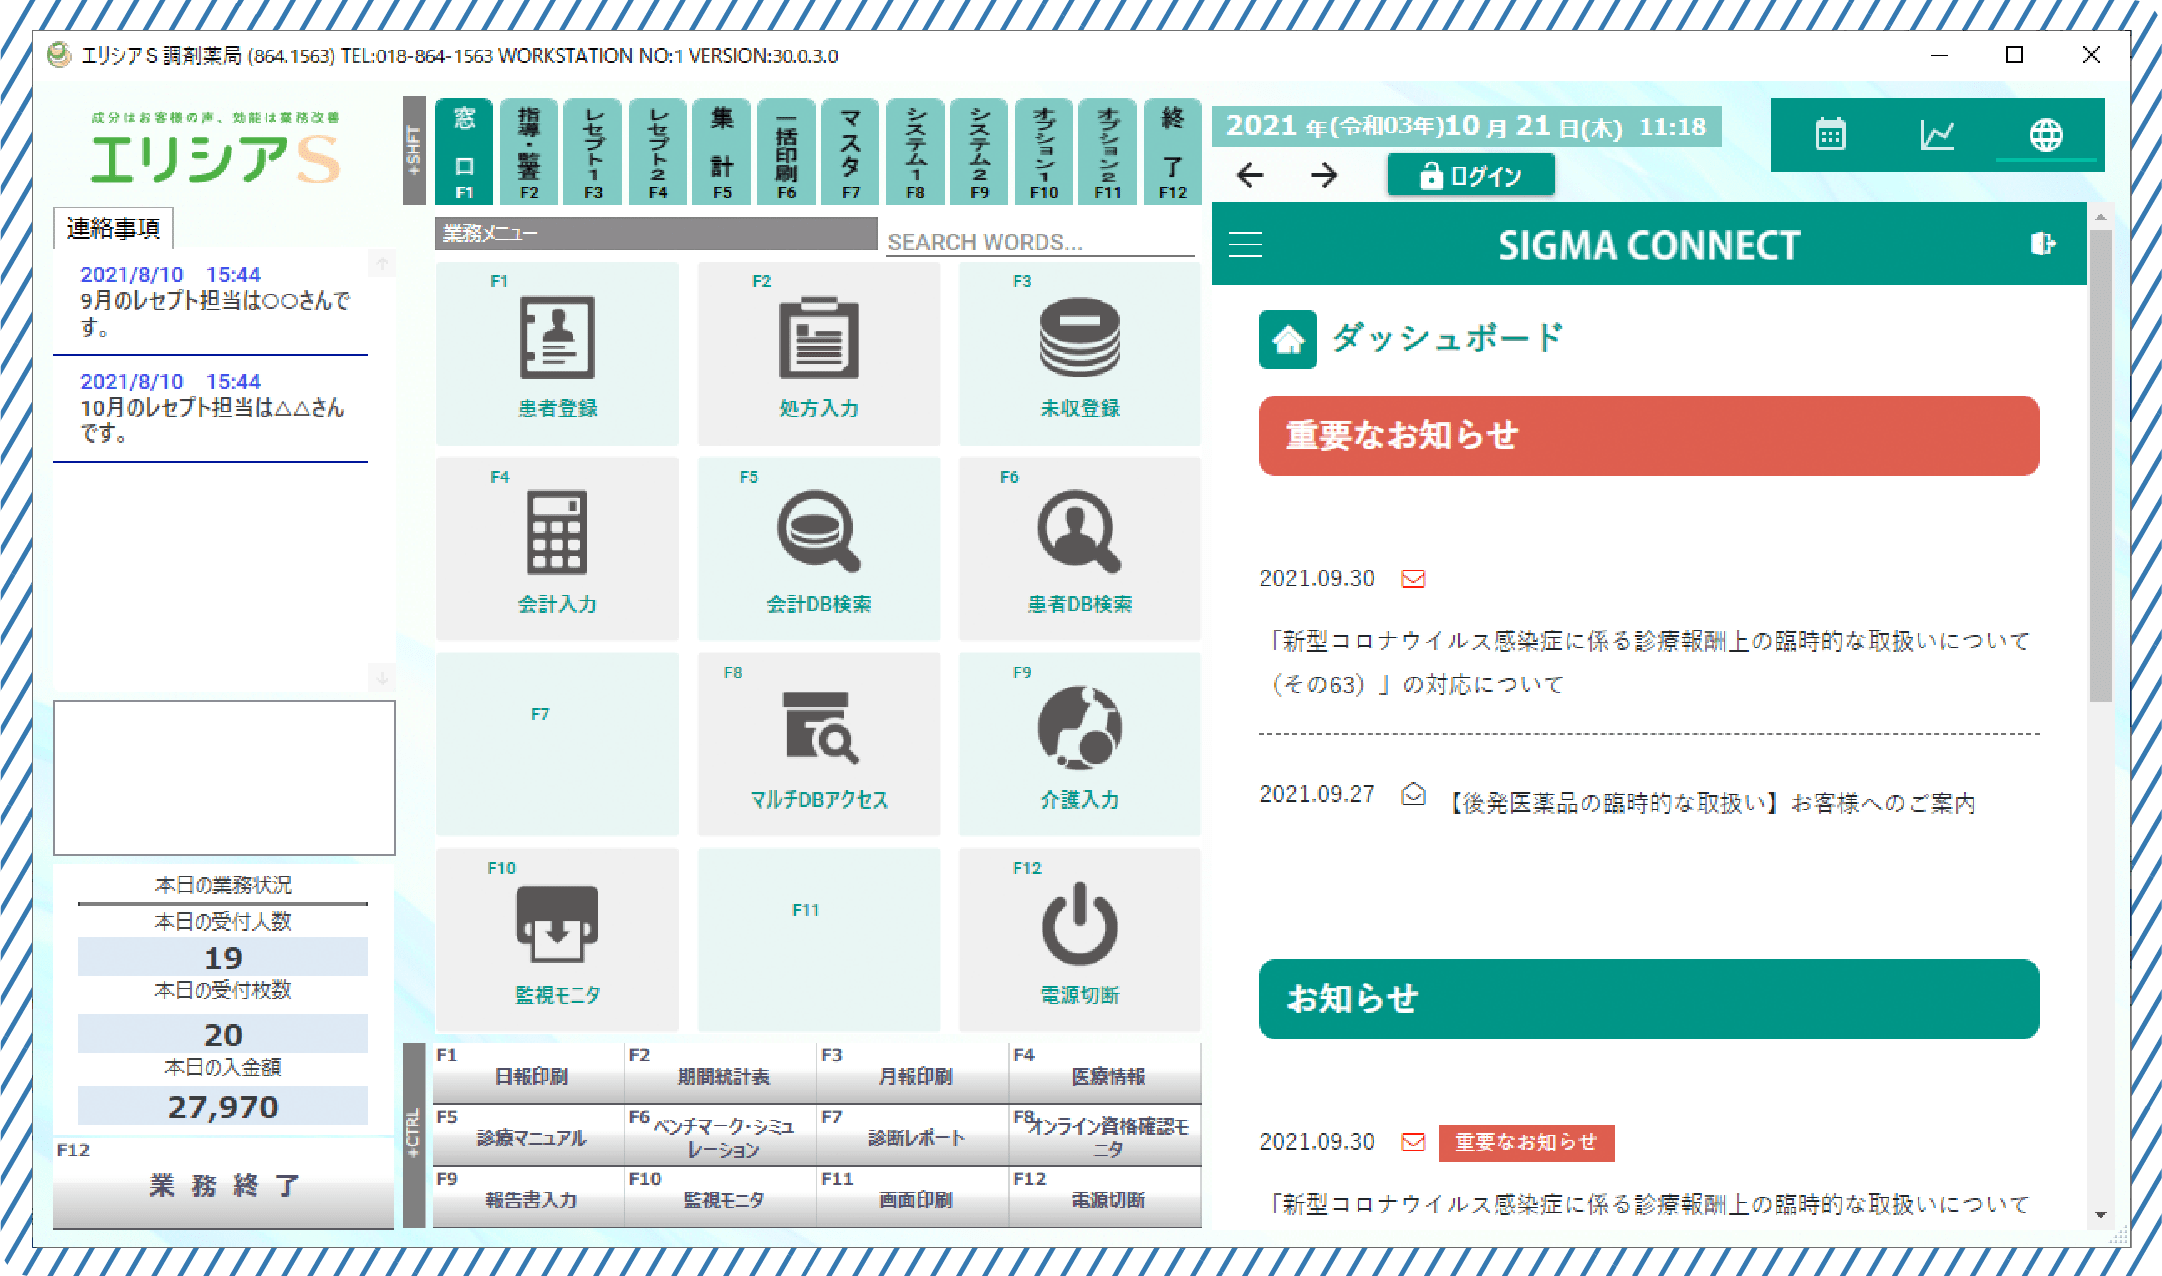Viewport: 2162px width, 1276px height.
Task: Open the 未収登録 unpaid registration tile
Action: [1080, 353]
